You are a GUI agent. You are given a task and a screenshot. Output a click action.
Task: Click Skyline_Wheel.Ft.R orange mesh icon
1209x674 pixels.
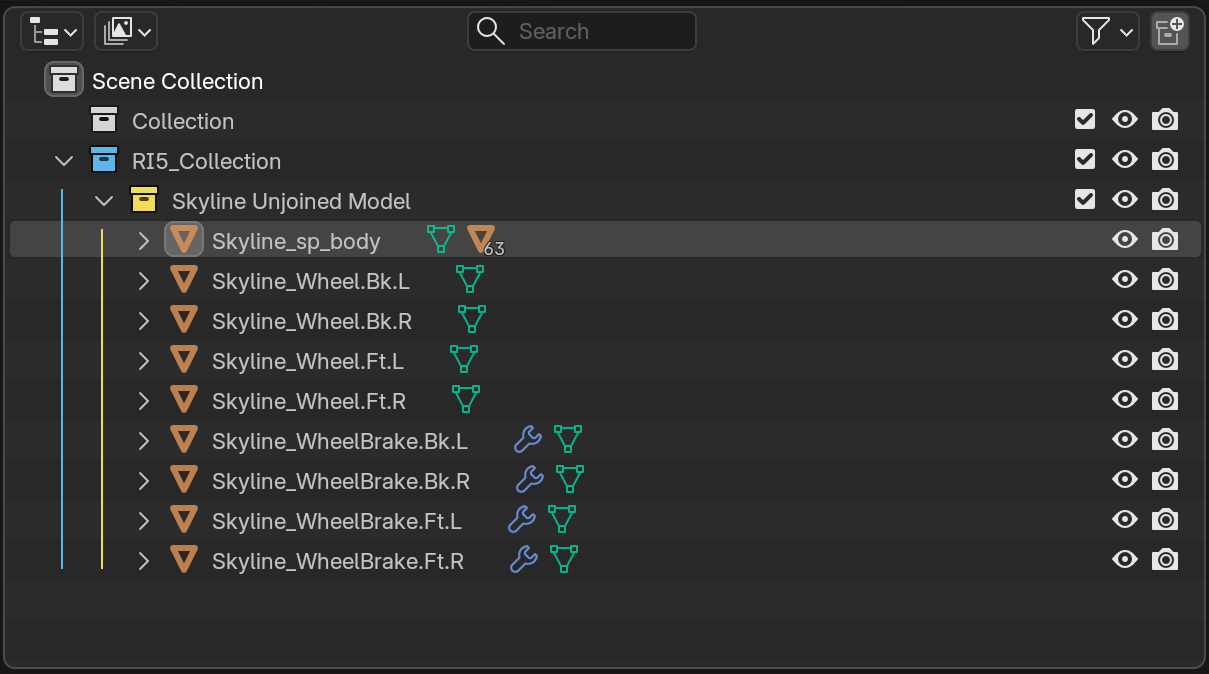pyautogui.click(x=184, y=400)
